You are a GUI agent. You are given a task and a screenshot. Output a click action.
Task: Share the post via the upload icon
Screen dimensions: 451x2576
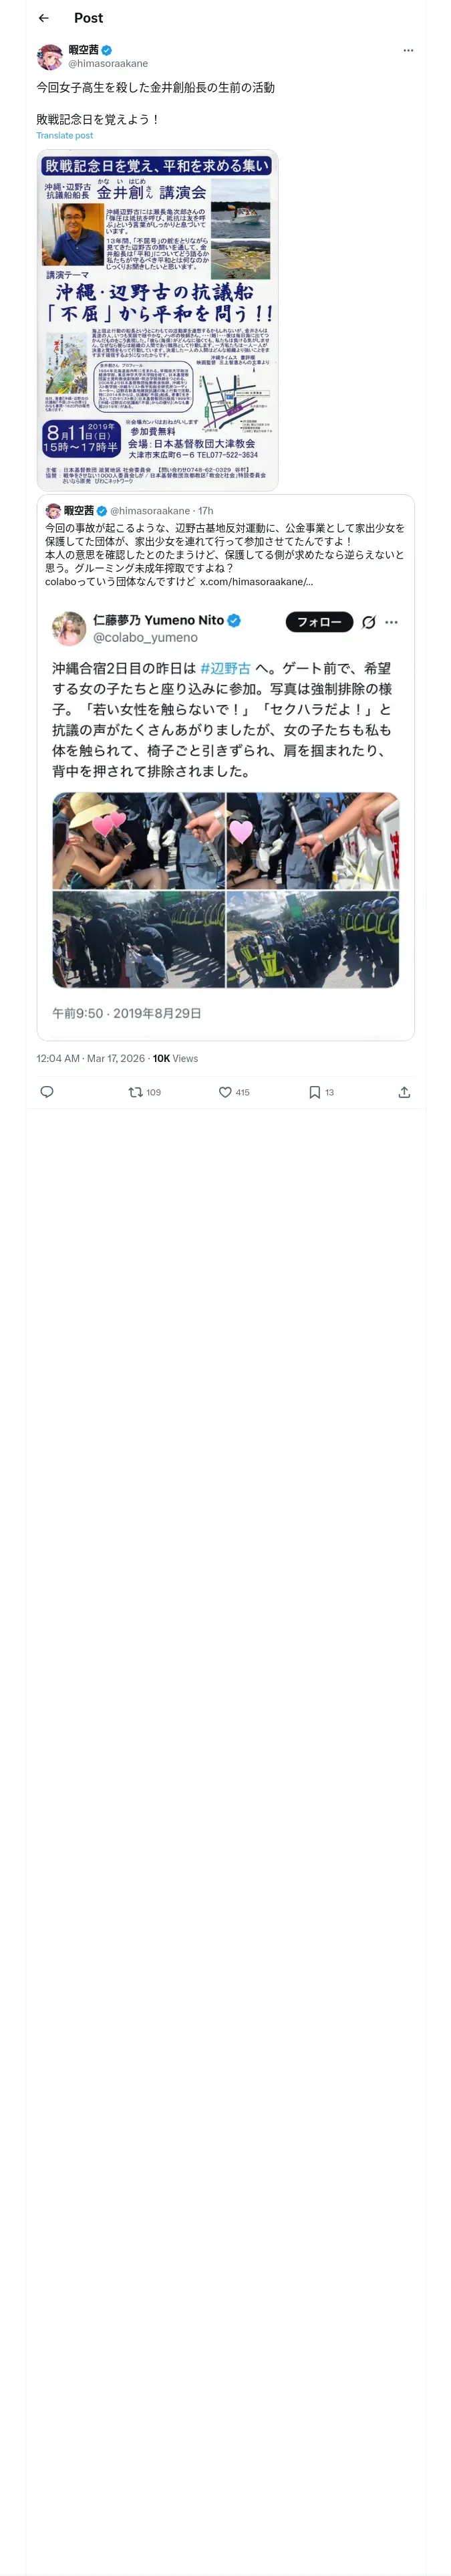[x=404, y=1092]
